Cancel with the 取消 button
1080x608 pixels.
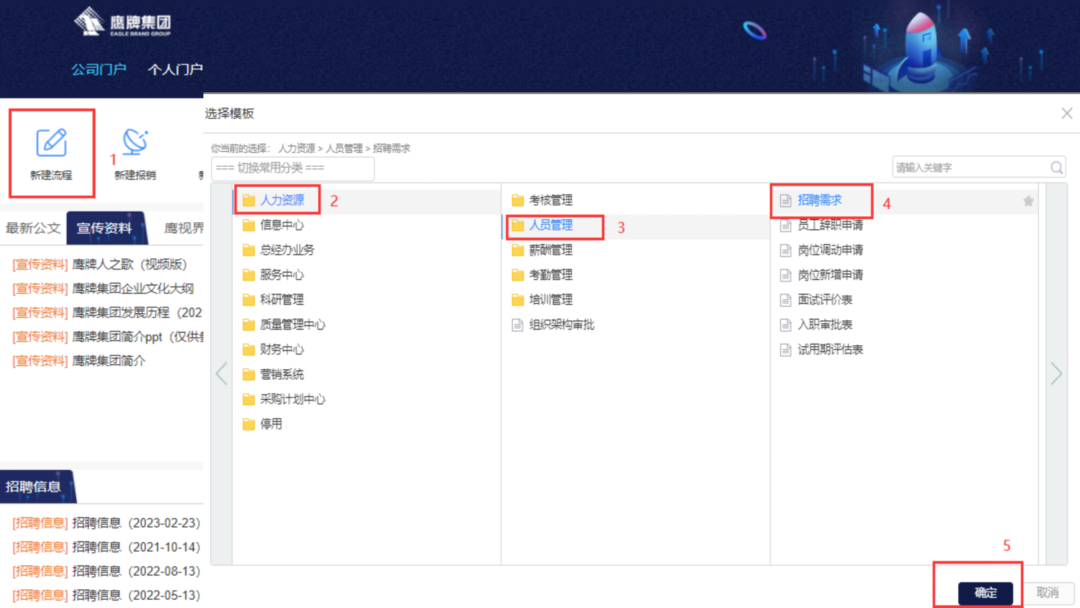click(1048, 593)
